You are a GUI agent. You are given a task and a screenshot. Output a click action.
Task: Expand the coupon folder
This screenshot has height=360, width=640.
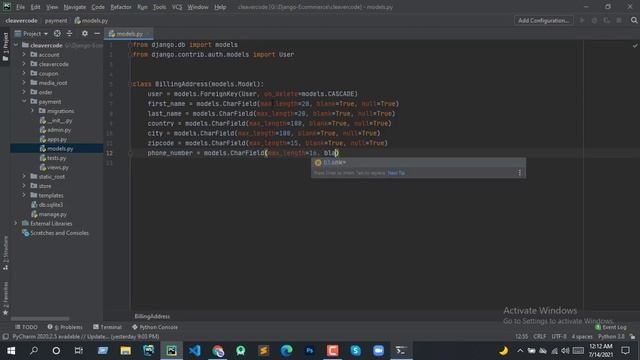pos(24,73)
